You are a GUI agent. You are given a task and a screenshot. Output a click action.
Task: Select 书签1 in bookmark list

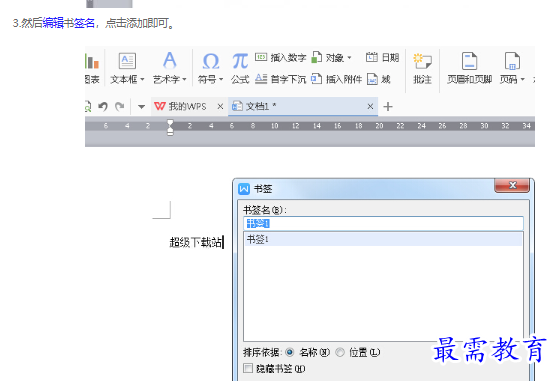383,239
